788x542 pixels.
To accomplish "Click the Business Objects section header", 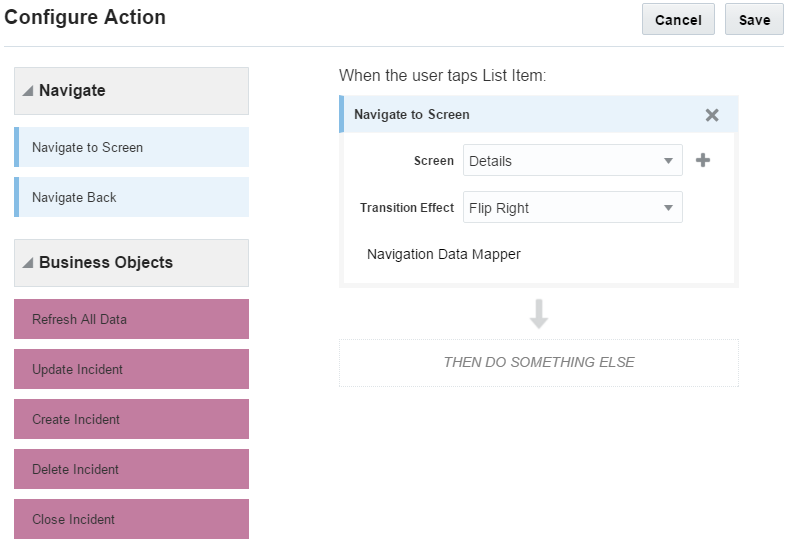I will point(131,263).
